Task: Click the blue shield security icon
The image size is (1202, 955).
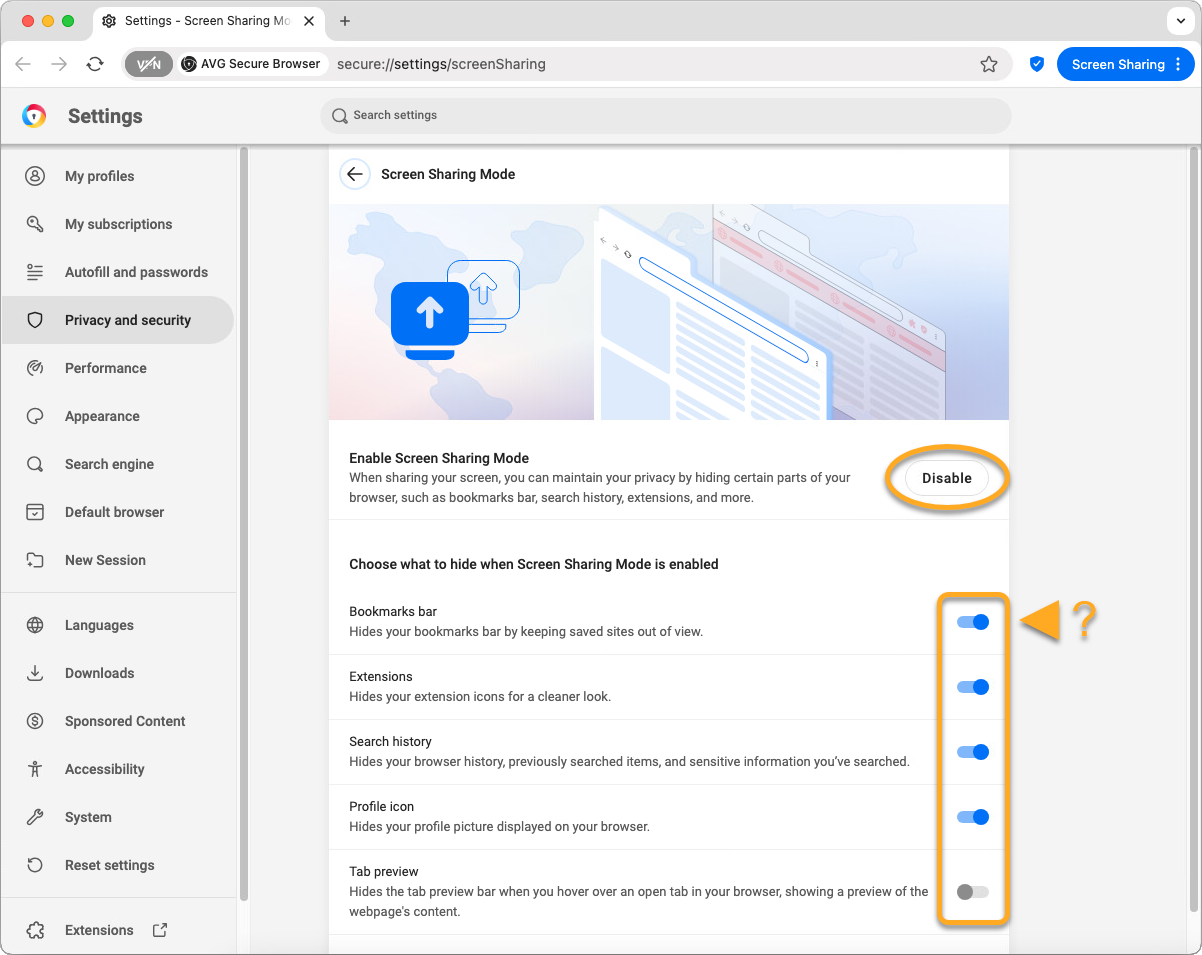Action: (x=1037, y=64)
